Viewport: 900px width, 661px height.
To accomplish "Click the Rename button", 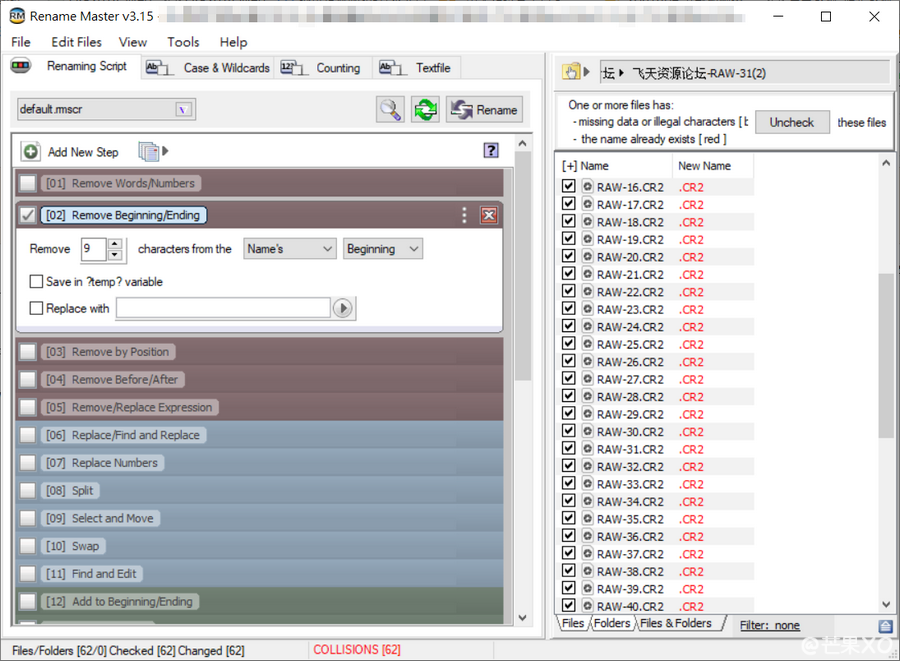I will pos(484,109).
